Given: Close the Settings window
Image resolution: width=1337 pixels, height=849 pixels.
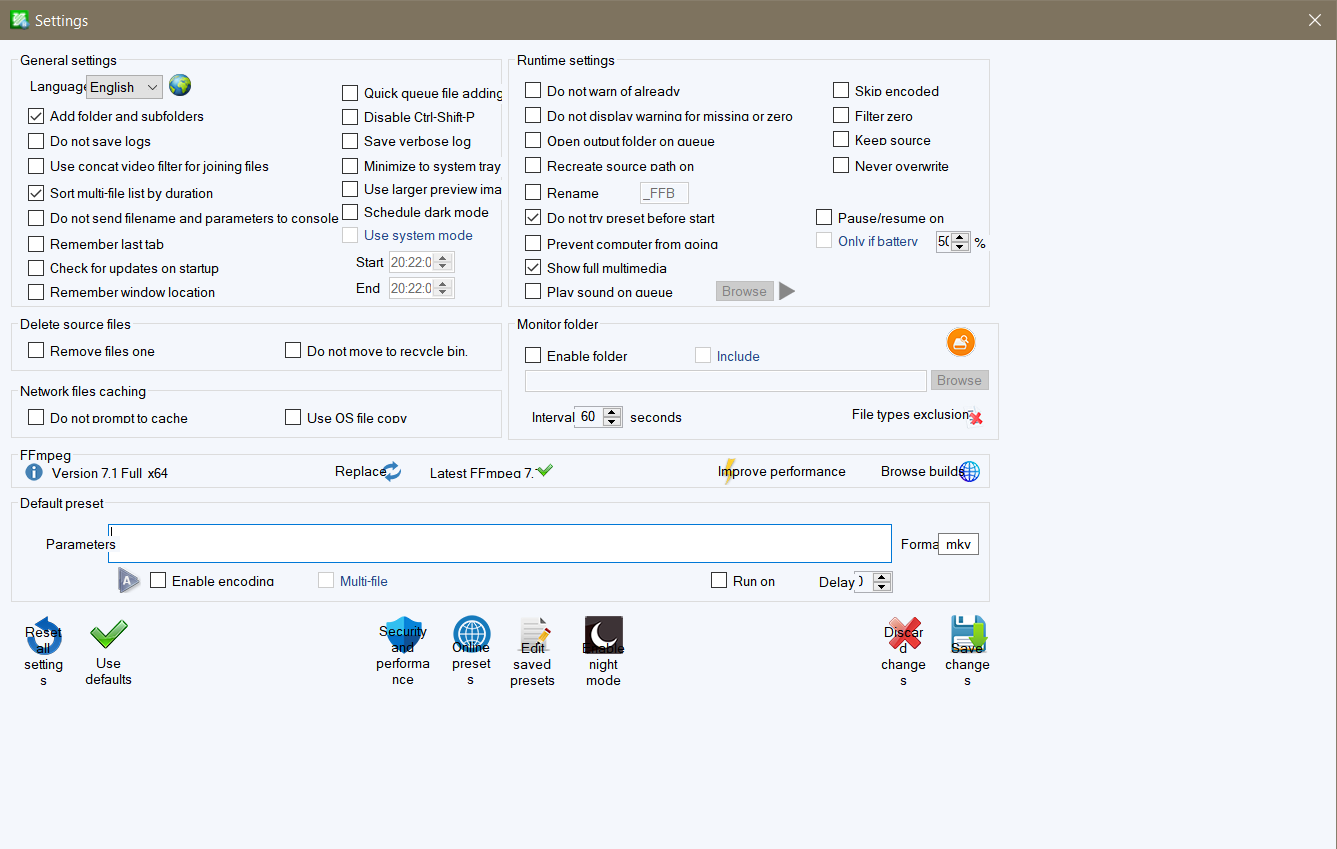Looking at the screenshot, I should (1315, 20).
